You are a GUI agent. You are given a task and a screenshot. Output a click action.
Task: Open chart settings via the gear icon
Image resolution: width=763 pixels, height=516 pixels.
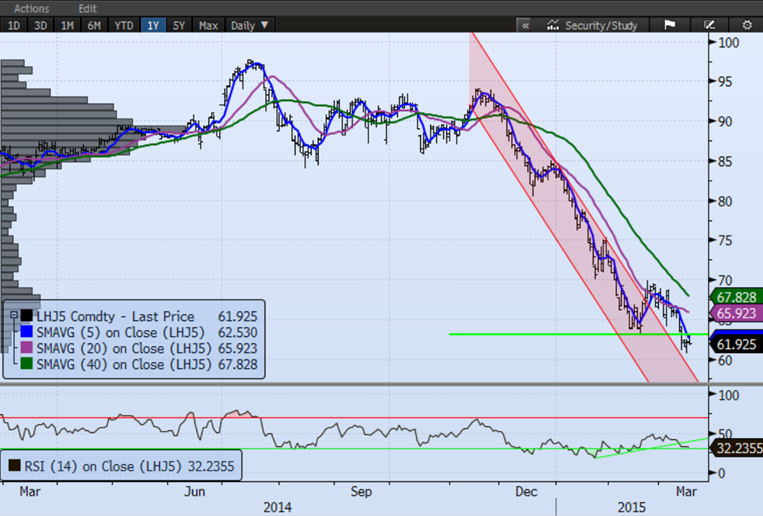[x=748, y=24]
